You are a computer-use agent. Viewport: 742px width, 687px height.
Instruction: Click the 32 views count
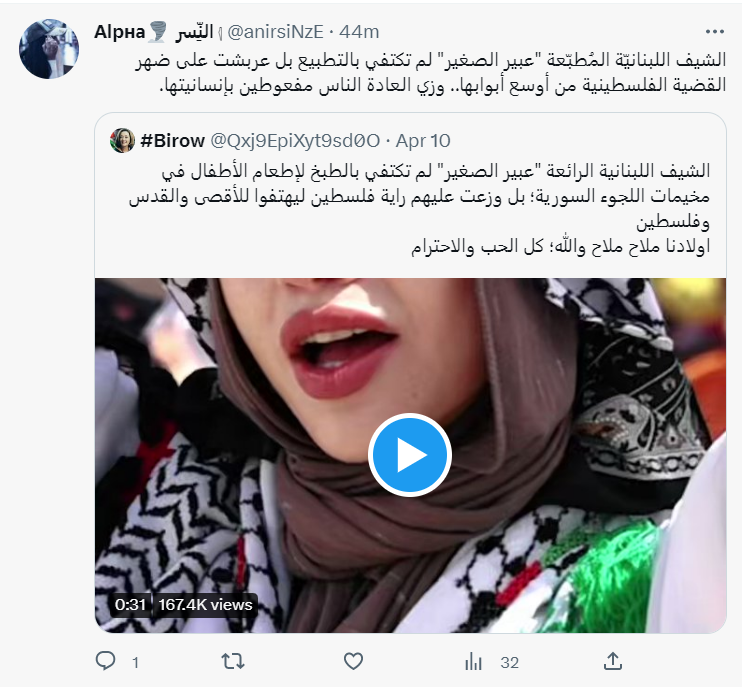[x=510, y=662]
